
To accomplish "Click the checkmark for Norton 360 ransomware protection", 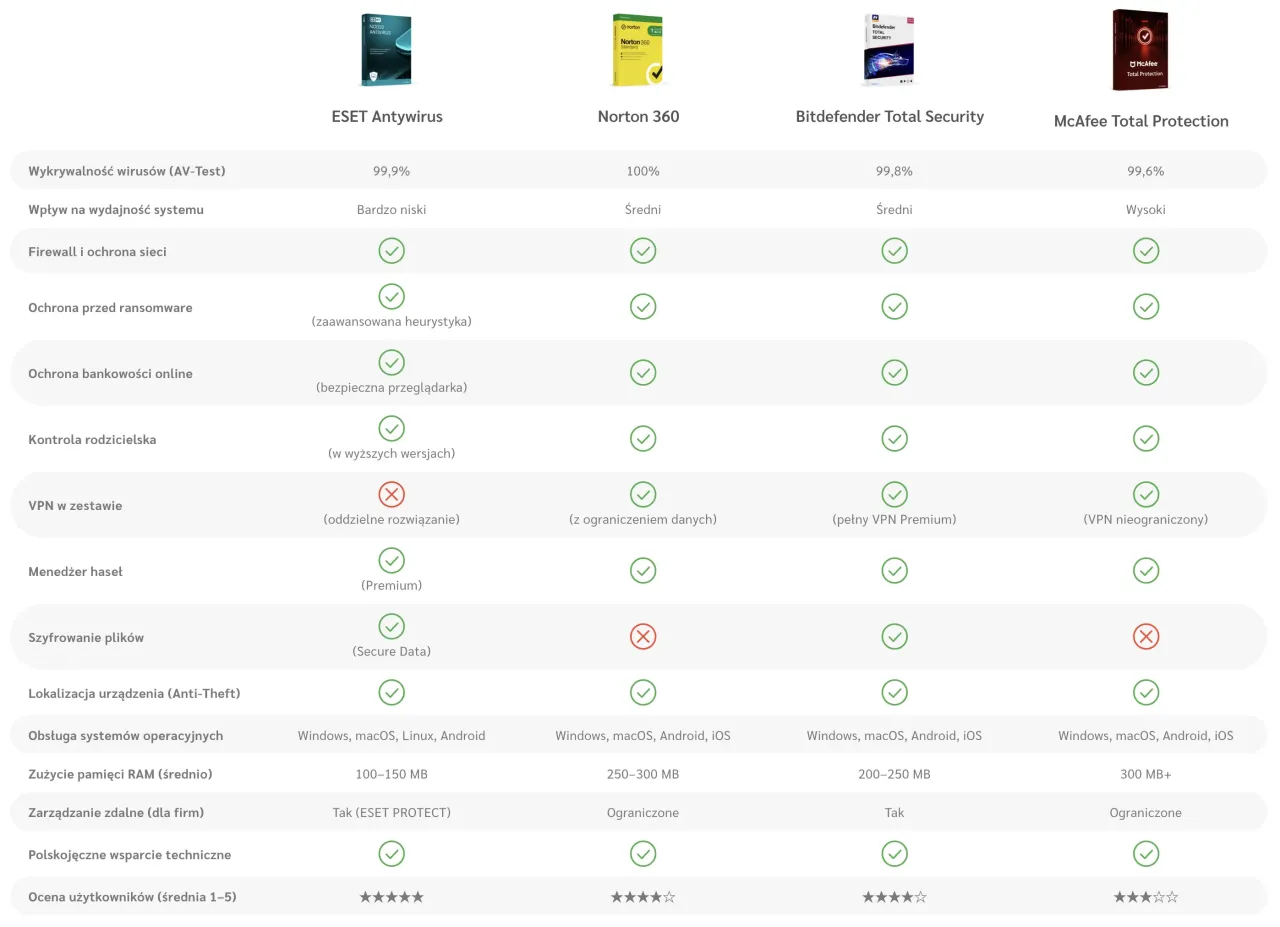I will (x=643, y=306).
